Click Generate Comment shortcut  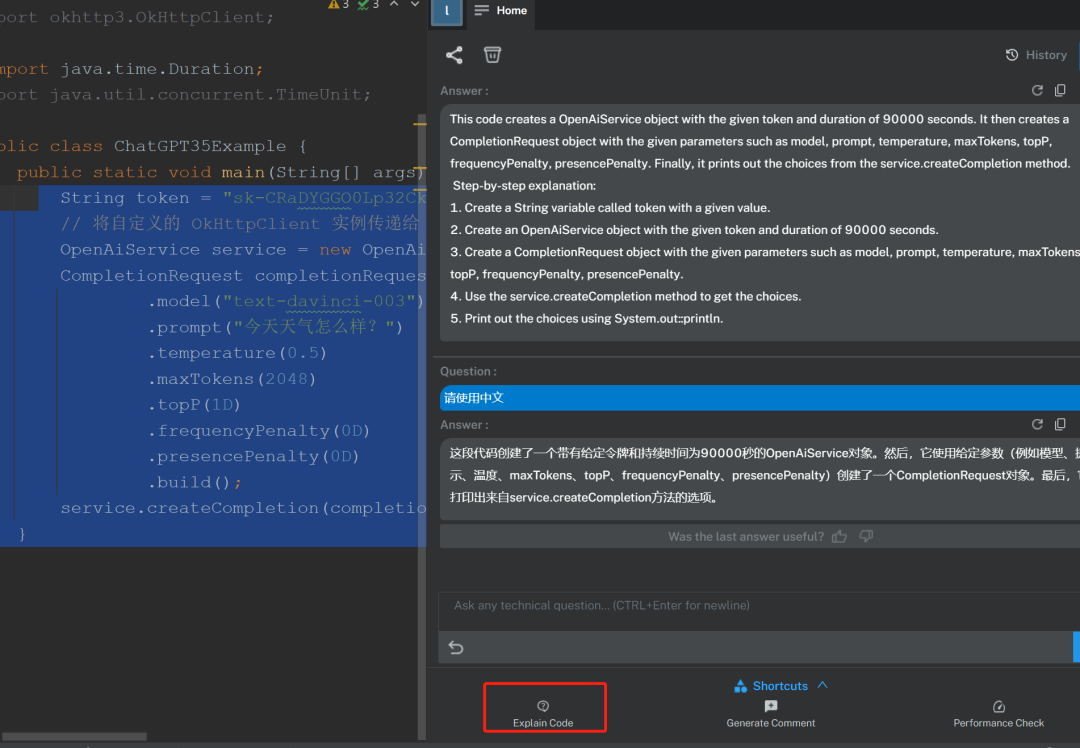point(771,714)
